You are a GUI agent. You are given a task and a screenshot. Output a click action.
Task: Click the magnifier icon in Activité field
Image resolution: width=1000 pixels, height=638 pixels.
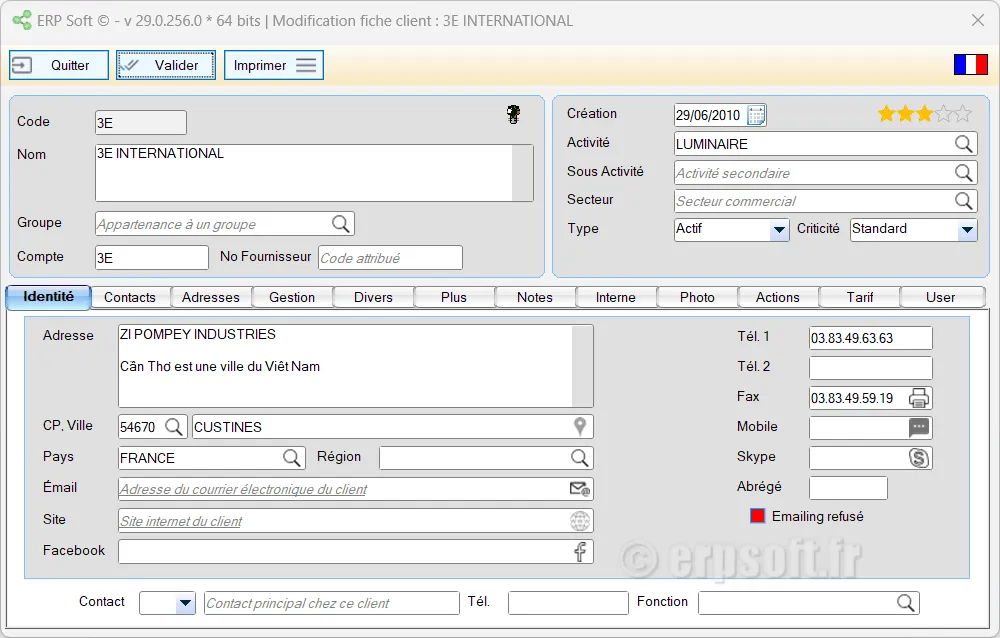click(x=963, y=144)
